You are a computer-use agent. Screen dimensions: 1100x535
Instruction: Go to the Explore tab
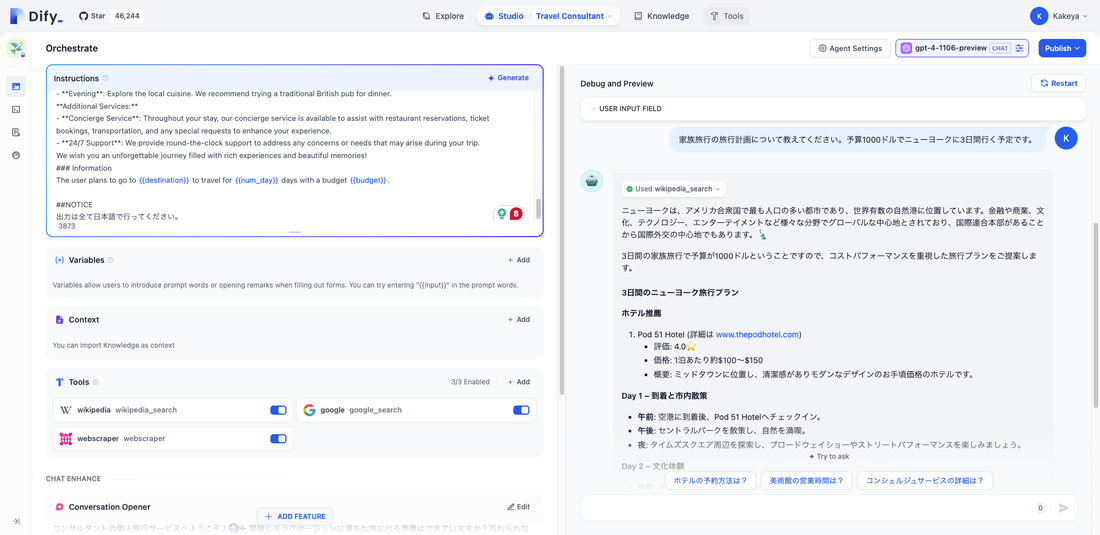click(x=443, y=16)
